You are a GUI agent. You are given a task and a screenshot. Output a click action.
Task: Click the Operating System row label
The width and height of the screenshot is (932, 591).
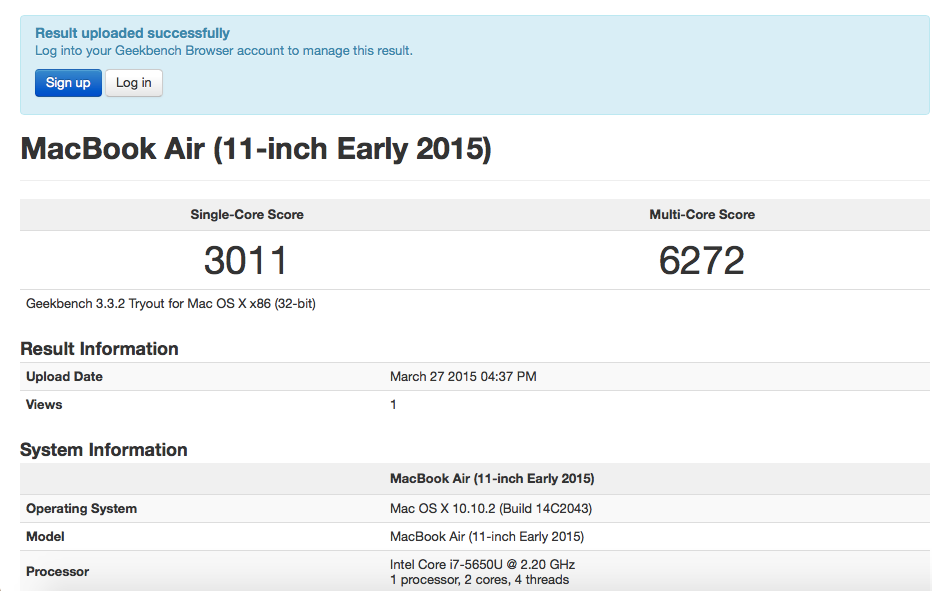pyautogui.click(x=81, y=508)
